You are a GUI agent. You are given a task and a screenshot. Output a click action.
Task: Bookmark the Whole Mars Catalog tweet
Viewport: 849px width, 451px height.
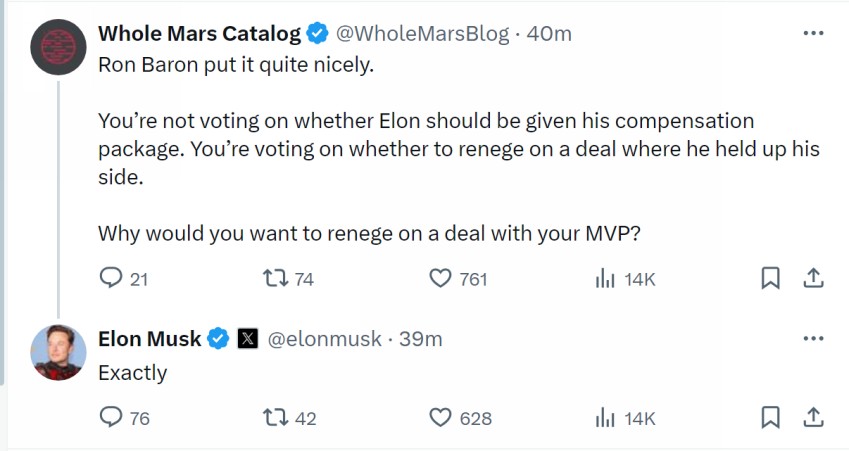[x=770, y=279]
